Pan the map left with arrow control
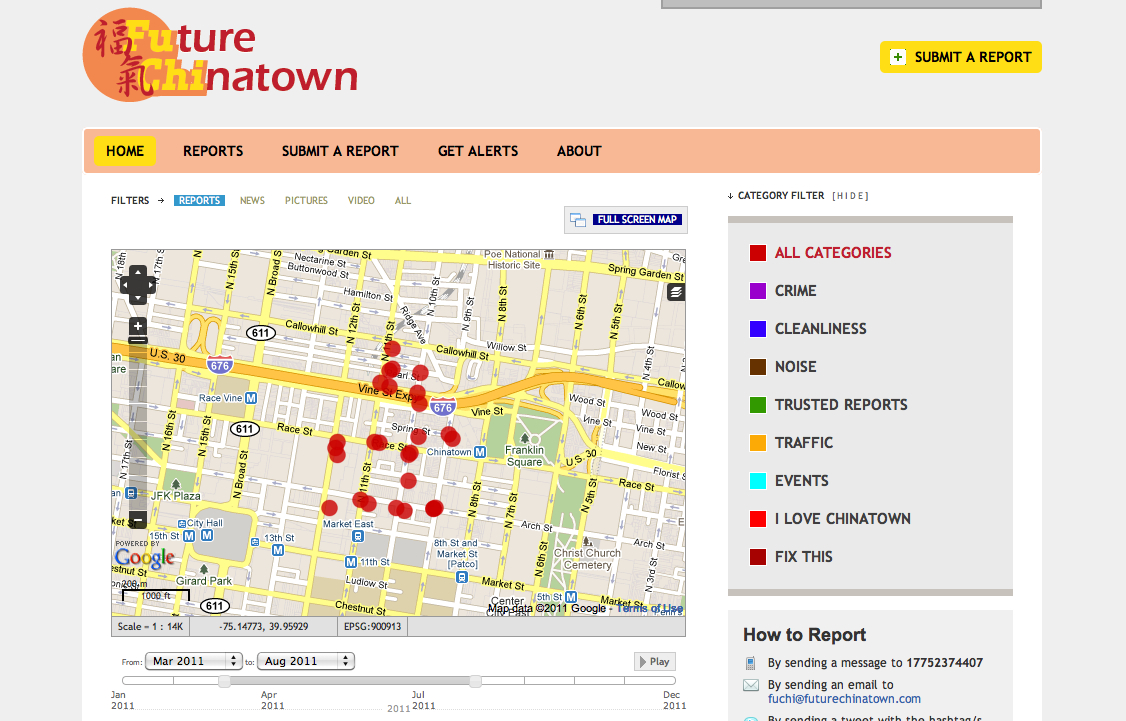Viewport: 1126px width, 721px height. (x=126, y=285)
